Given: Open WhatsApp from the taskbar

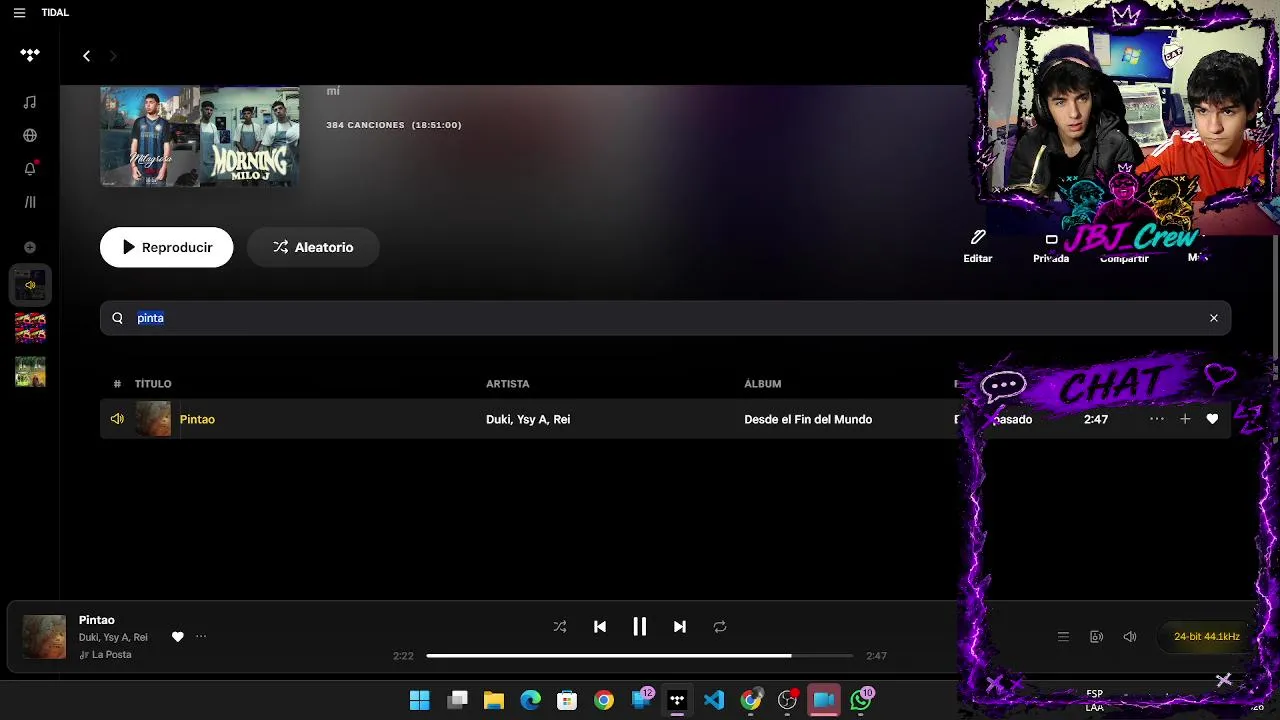Looking at the screenshot, I should [861, 700].
